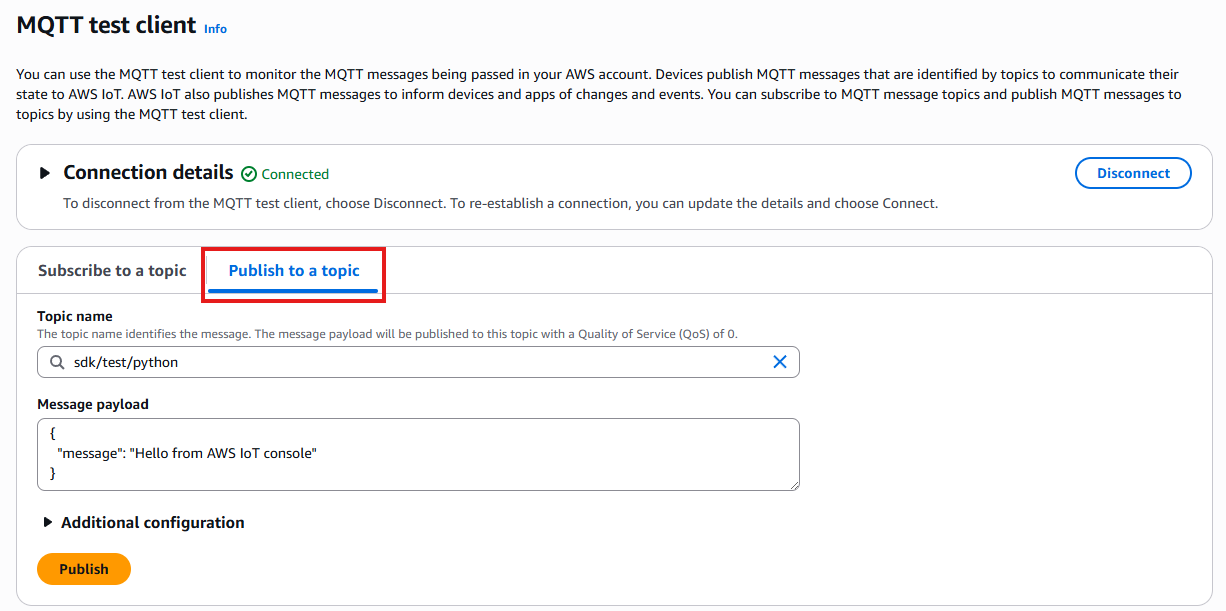Click the "Hello from AWS IoT console" payload line
Image resolution: width=1226 pixels, height=611 pixels.
point(187,454)
